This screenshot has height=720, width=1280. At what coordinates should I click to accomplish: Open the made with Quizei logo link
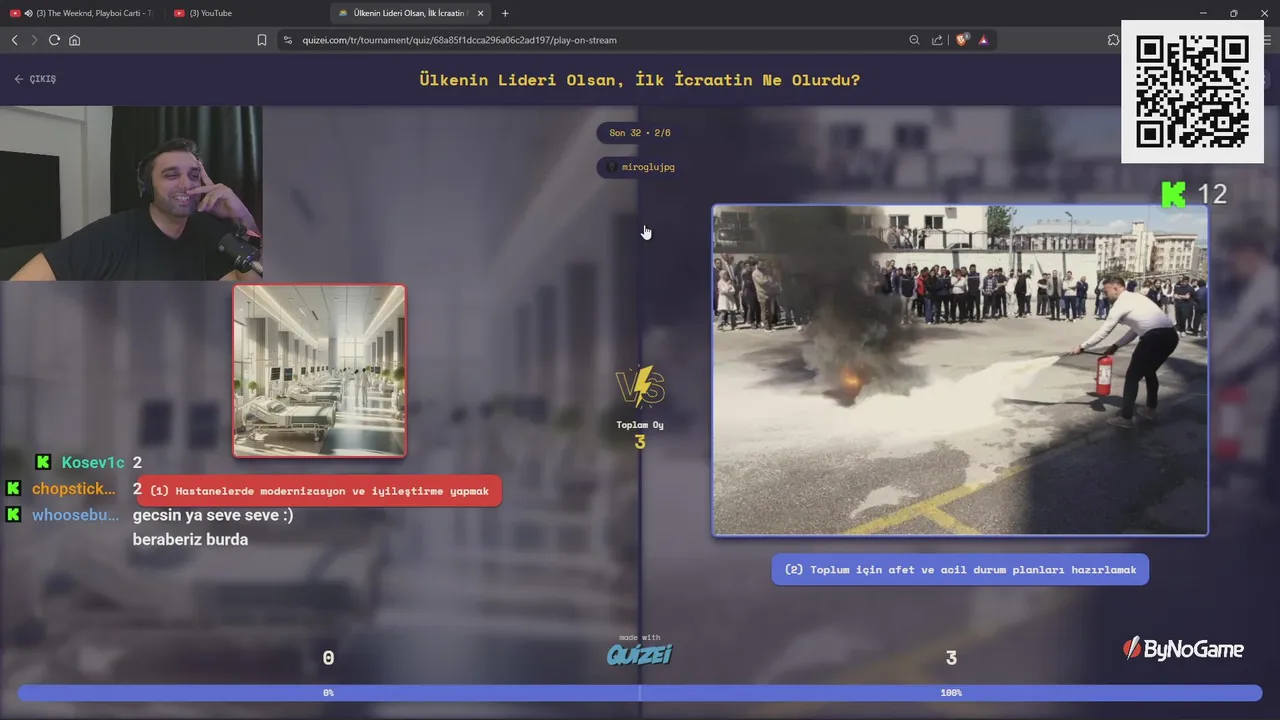click(x=640, y=651)
